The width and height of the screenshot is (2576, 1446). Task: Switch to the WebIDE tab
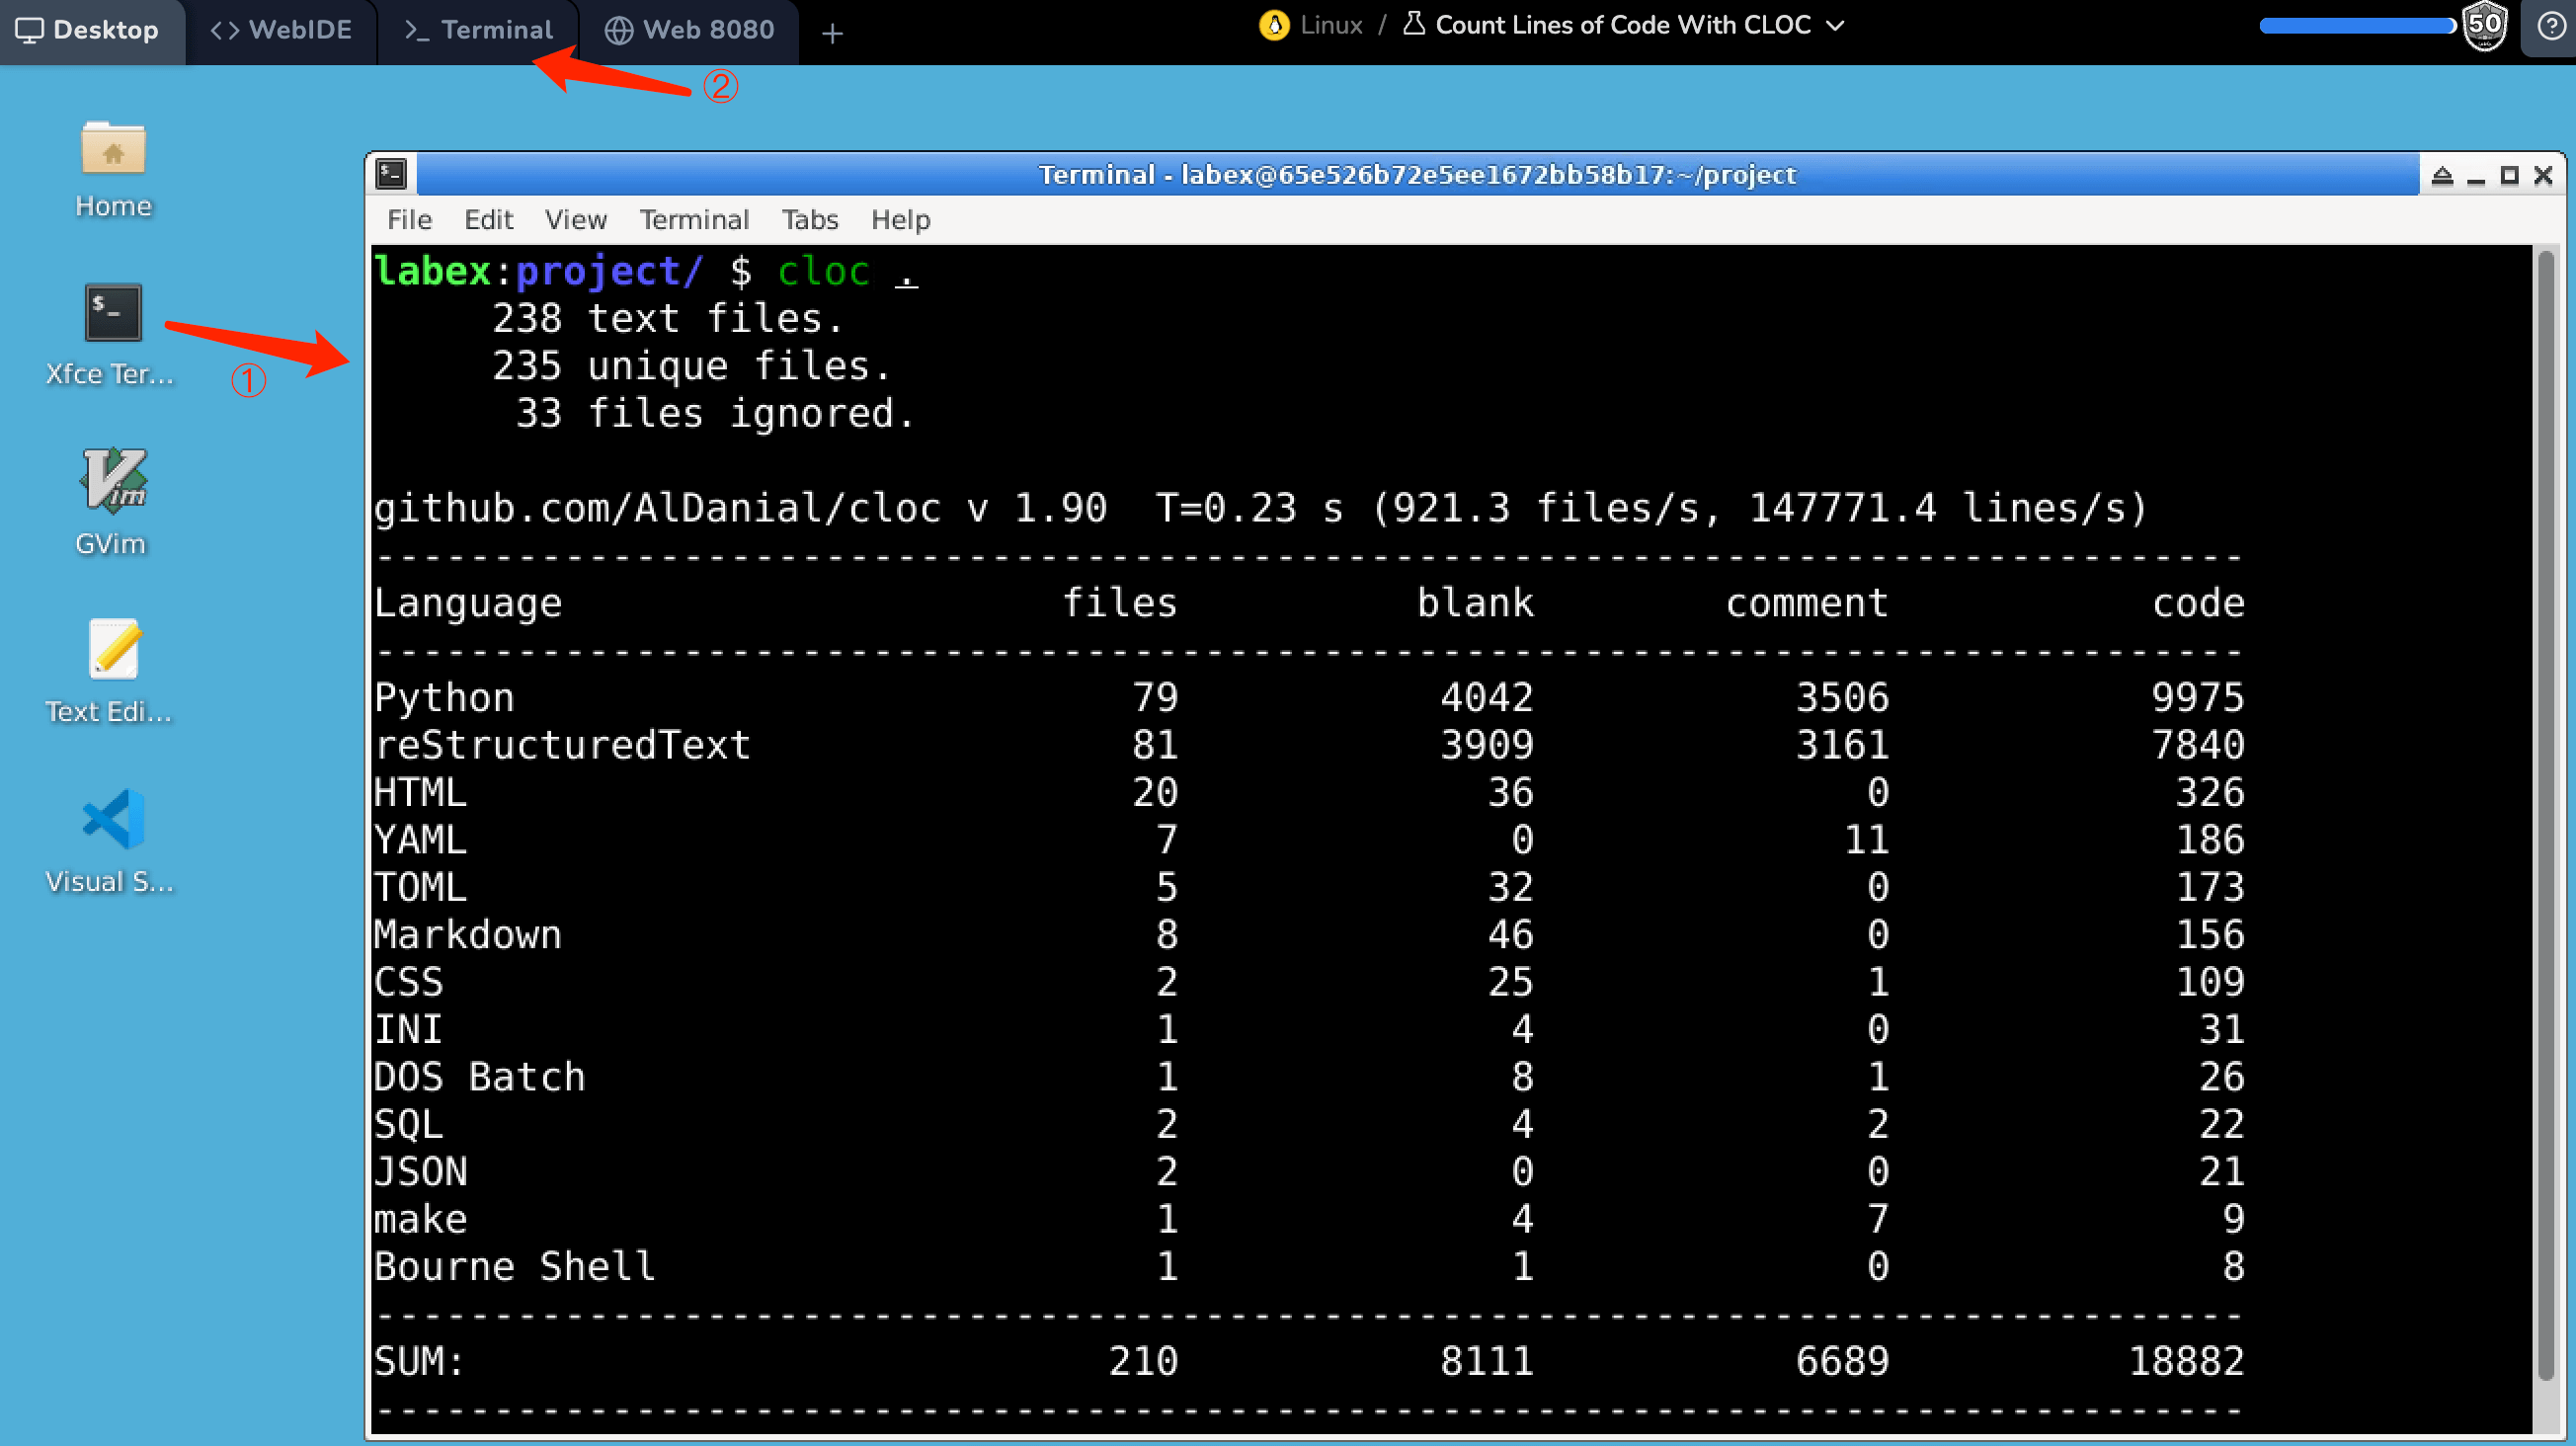point(281,29)
